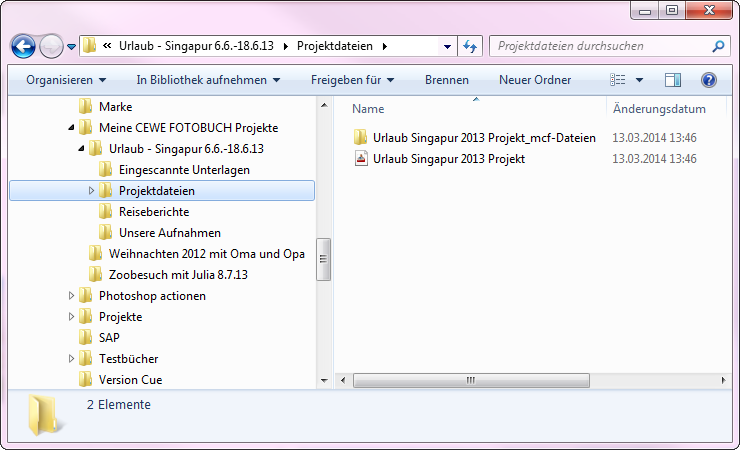Open the 'Freigeben für' menu
The image size is (740, 450).
[x=352, y=80]
